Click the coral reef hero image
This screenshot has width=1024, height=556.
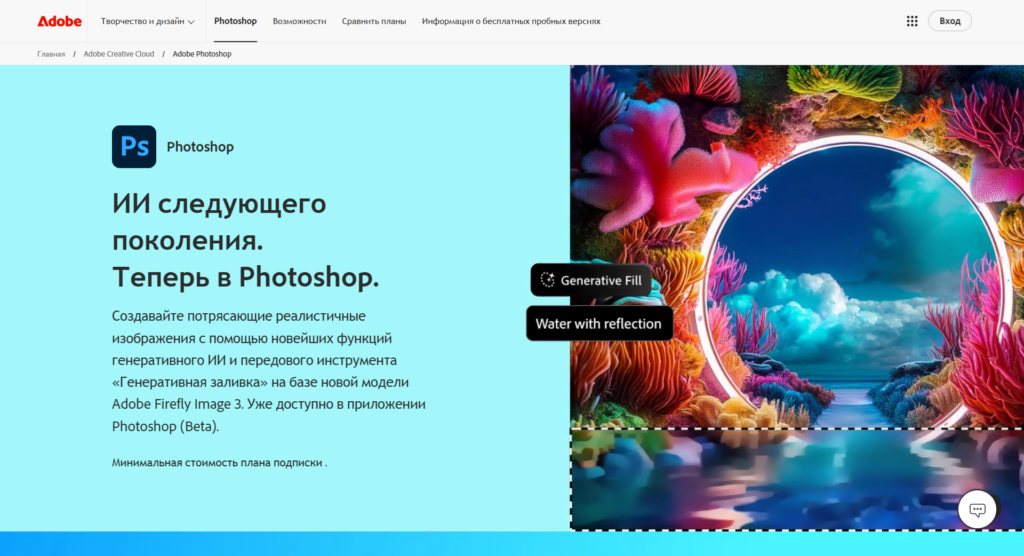797,297
